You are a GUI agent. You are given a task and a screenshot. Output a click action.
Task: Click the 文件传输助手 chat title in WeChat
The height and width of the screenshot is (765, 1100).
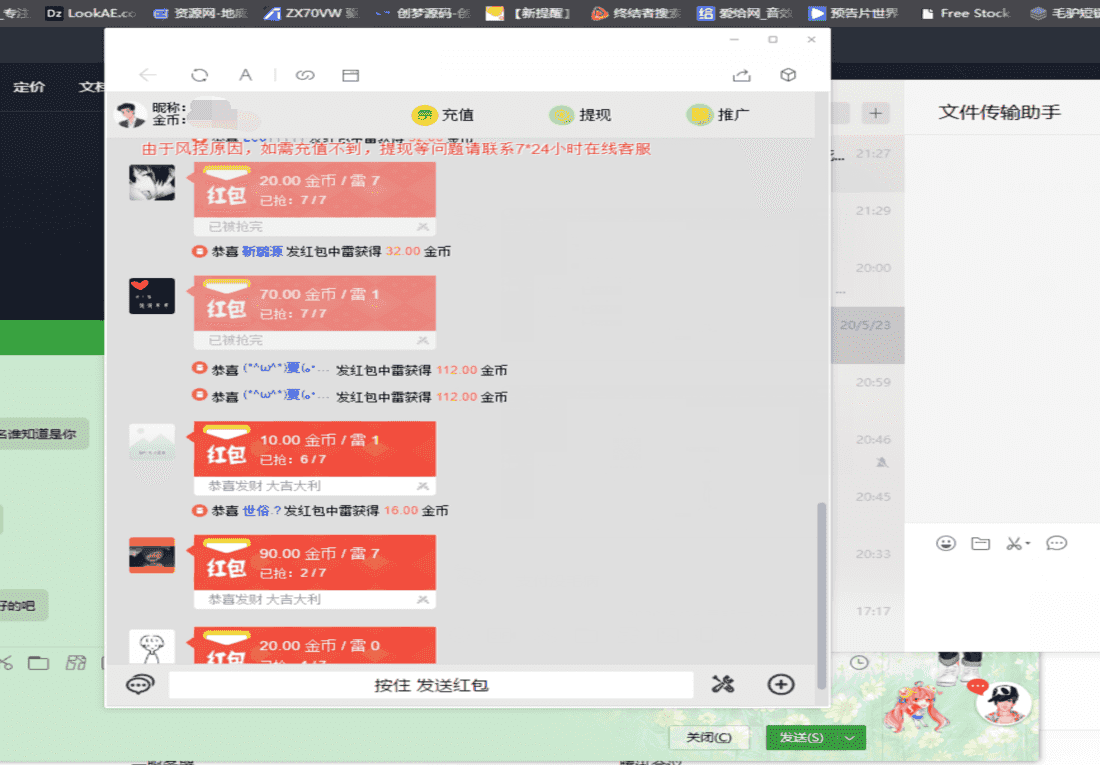[x=1000, y=112]
